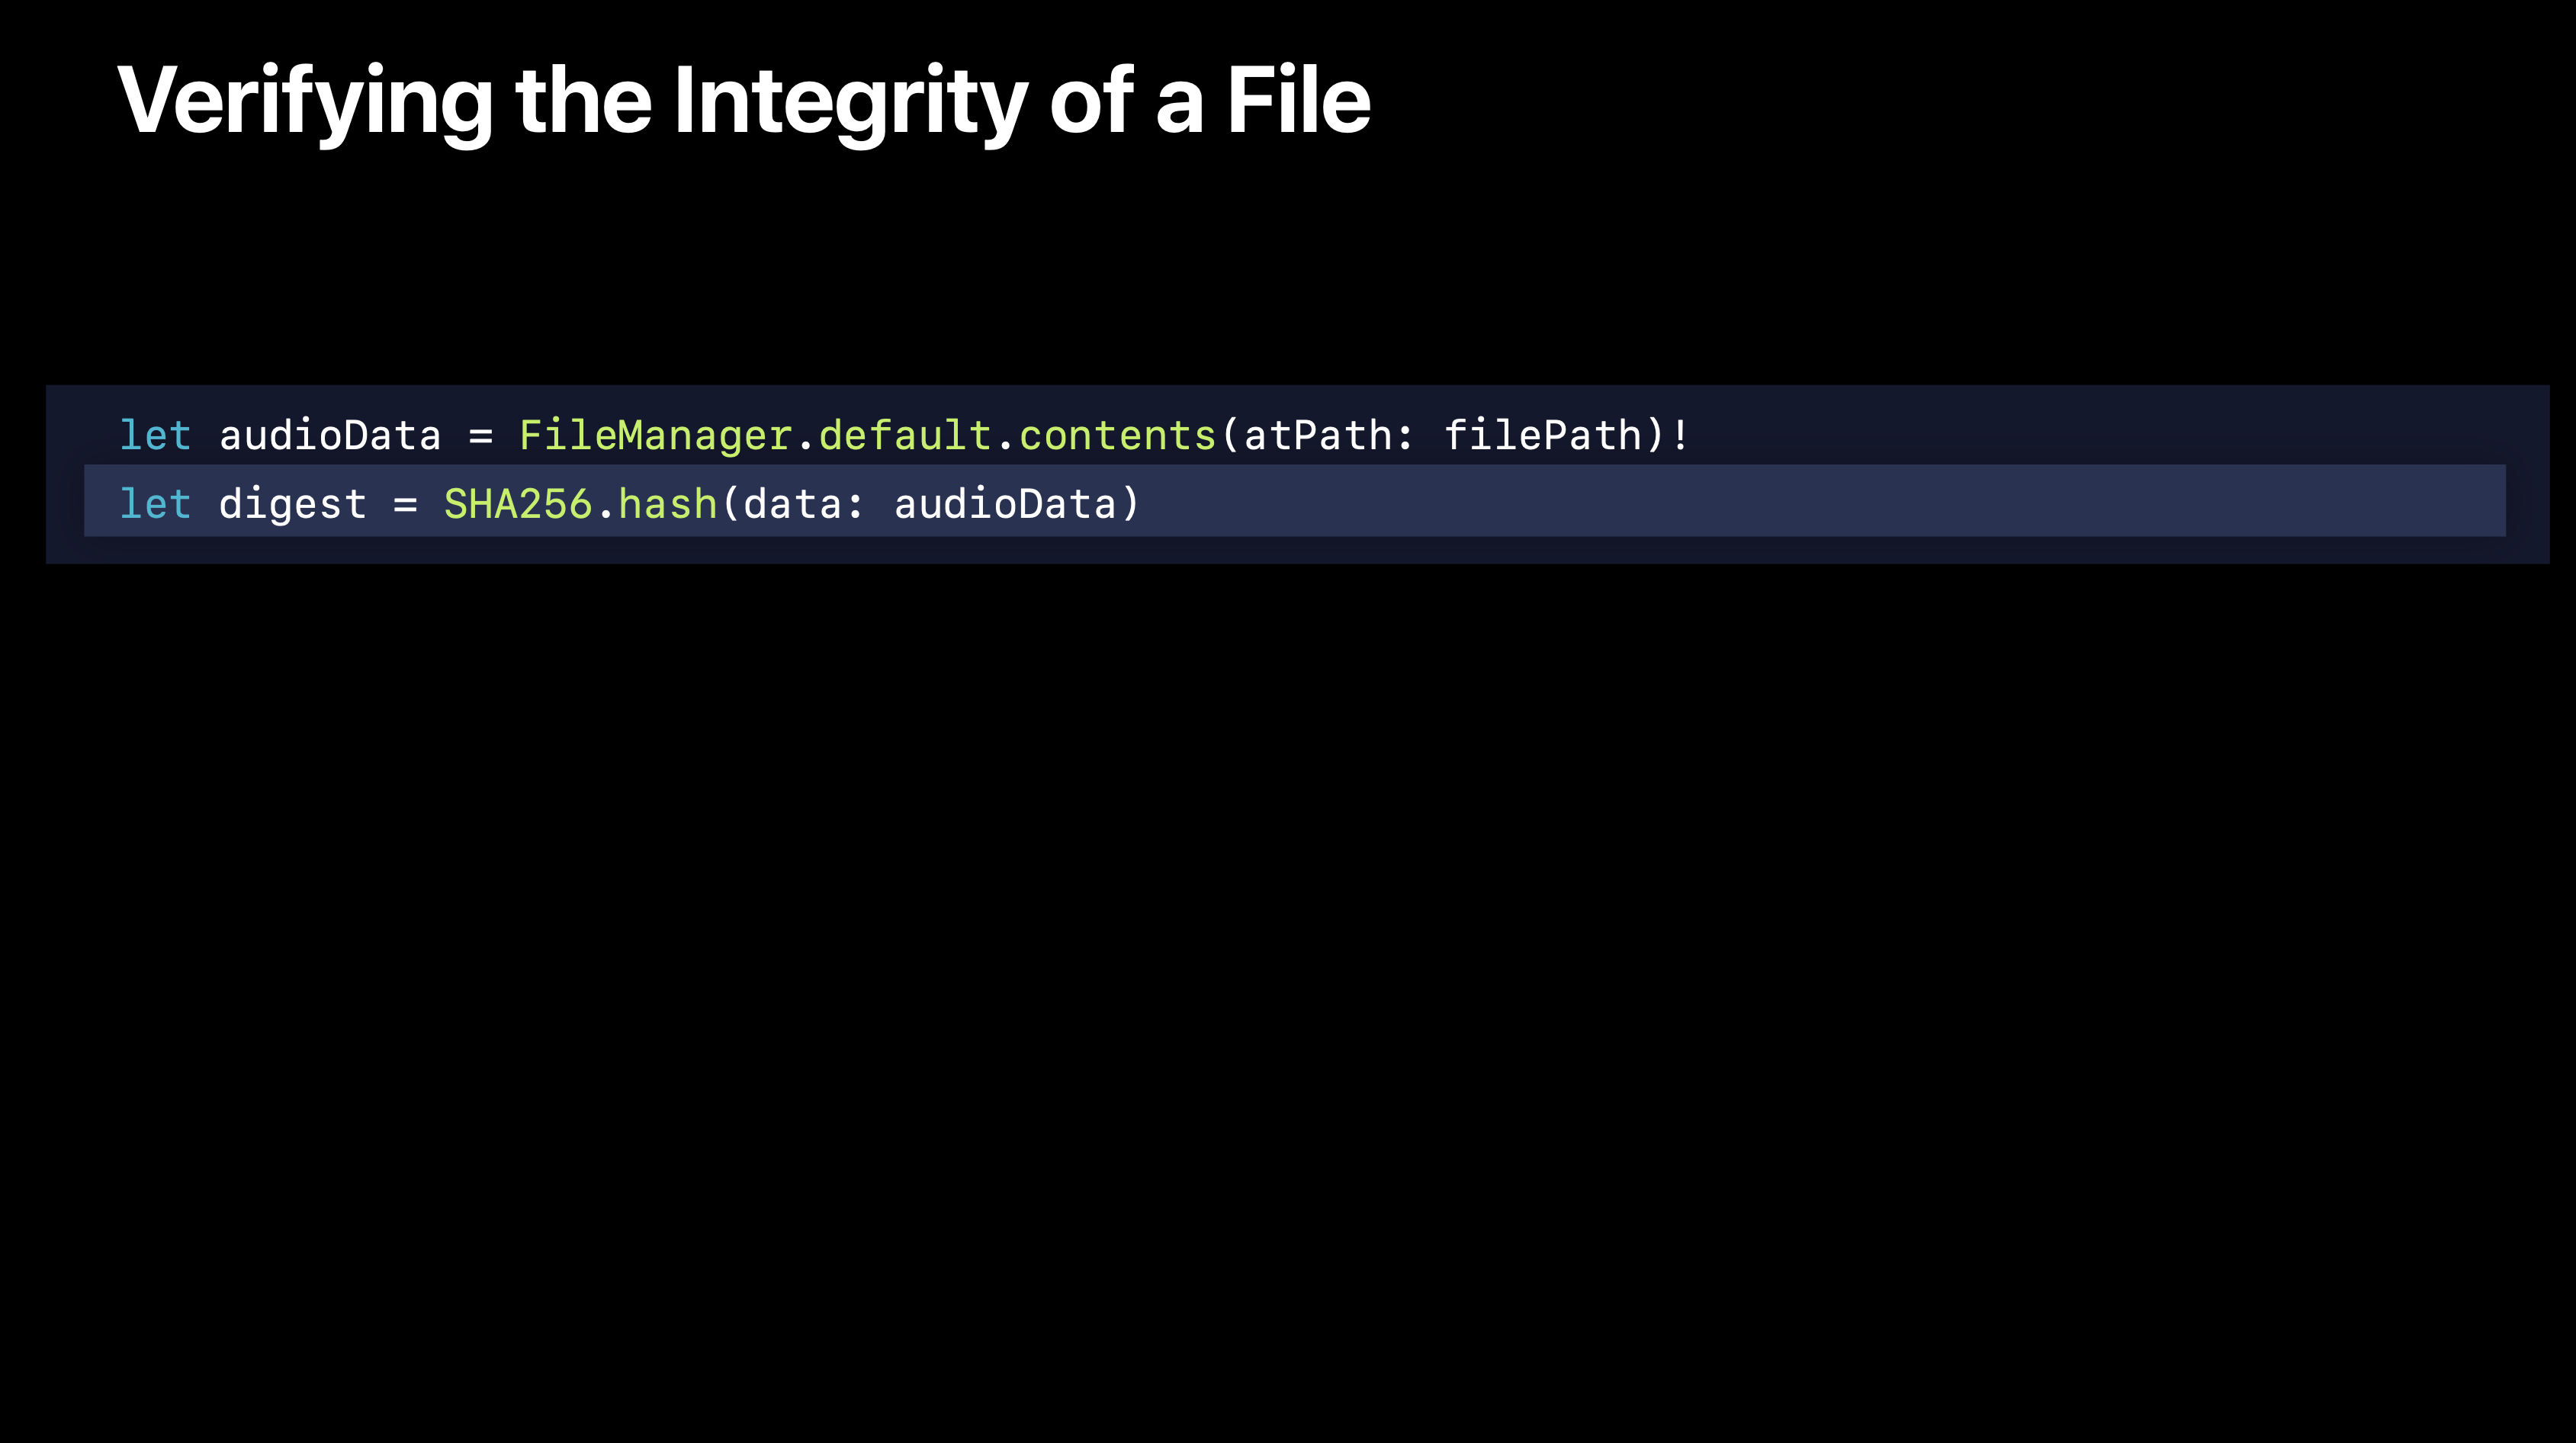Click the '(data: audioData)' argument text
The image size is (2576, 1443).
pyautogui.click(x=930, y=504)
